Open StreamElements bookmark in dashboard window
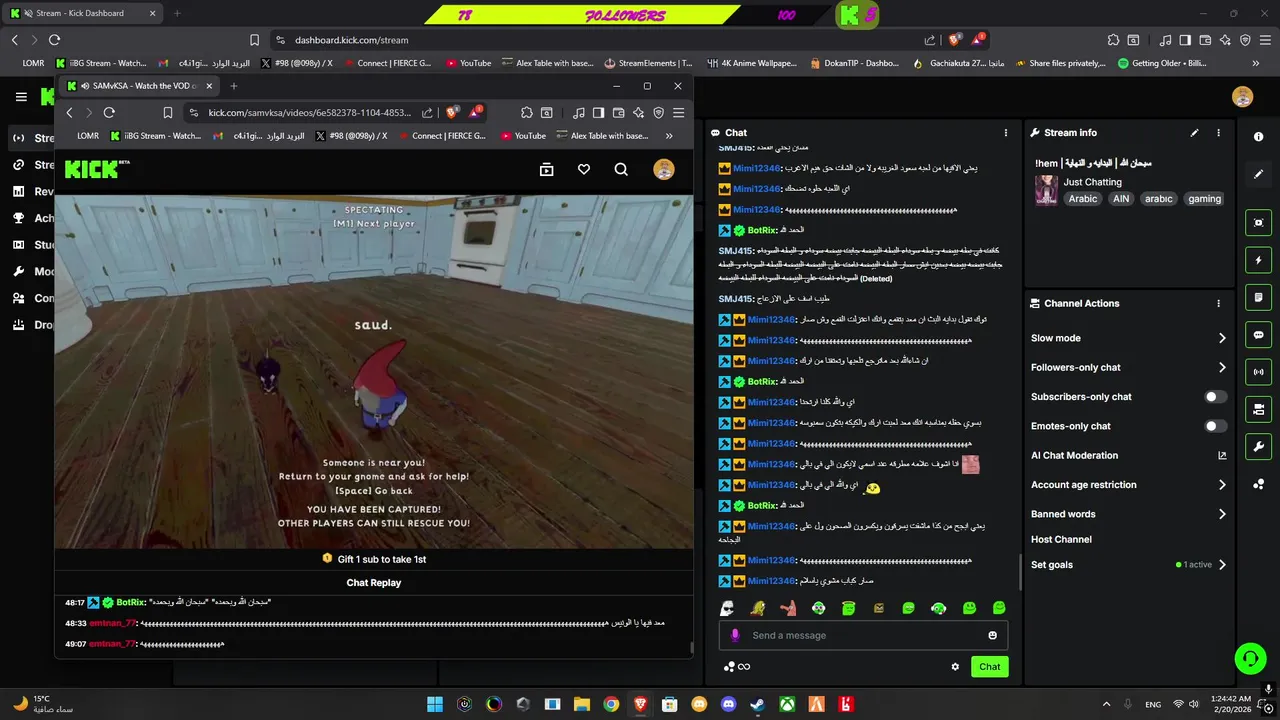This screenshot has height=720, width=1280. point(648,63)
